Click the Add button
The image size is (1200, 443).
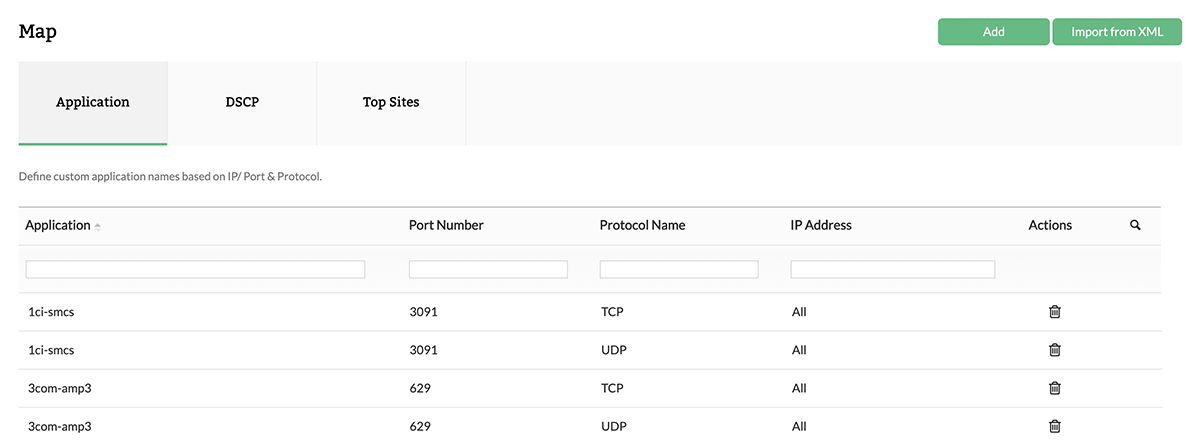click(x=993, y=32)
